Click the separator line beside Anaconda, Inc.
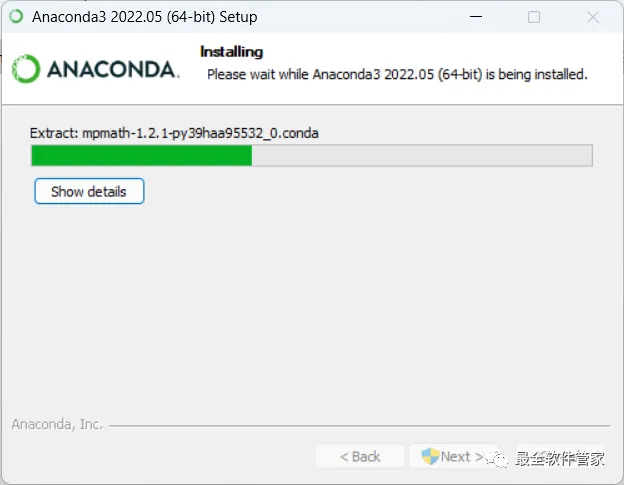Screen dimensions: 624x485 pos(360,426)
